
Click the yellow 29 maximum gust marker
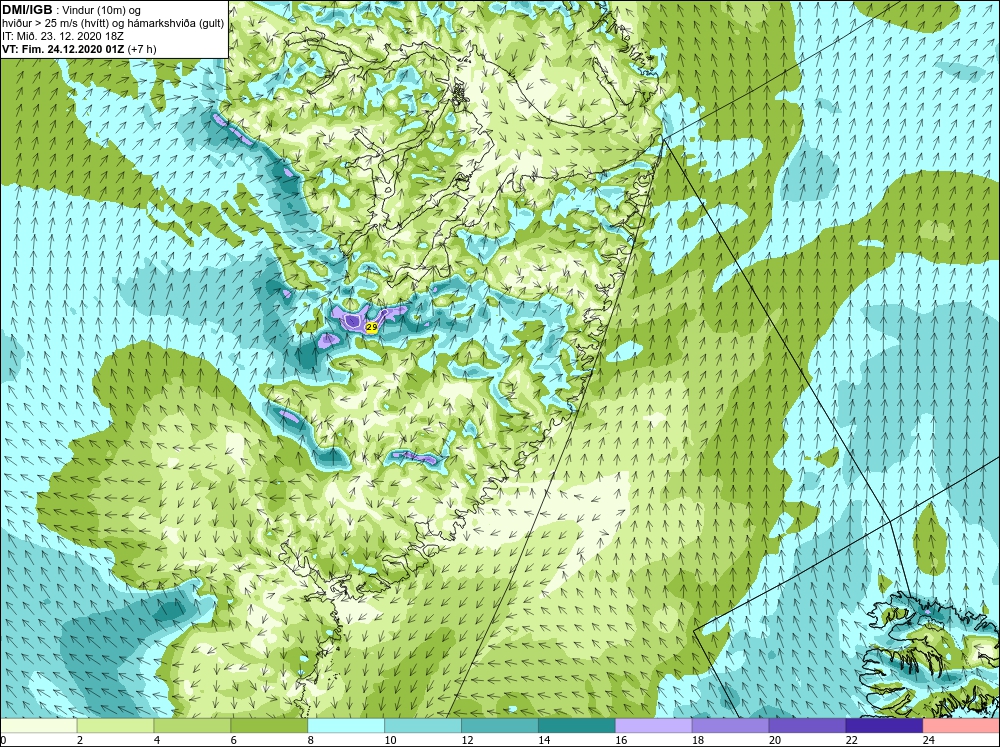coord(372,327)
